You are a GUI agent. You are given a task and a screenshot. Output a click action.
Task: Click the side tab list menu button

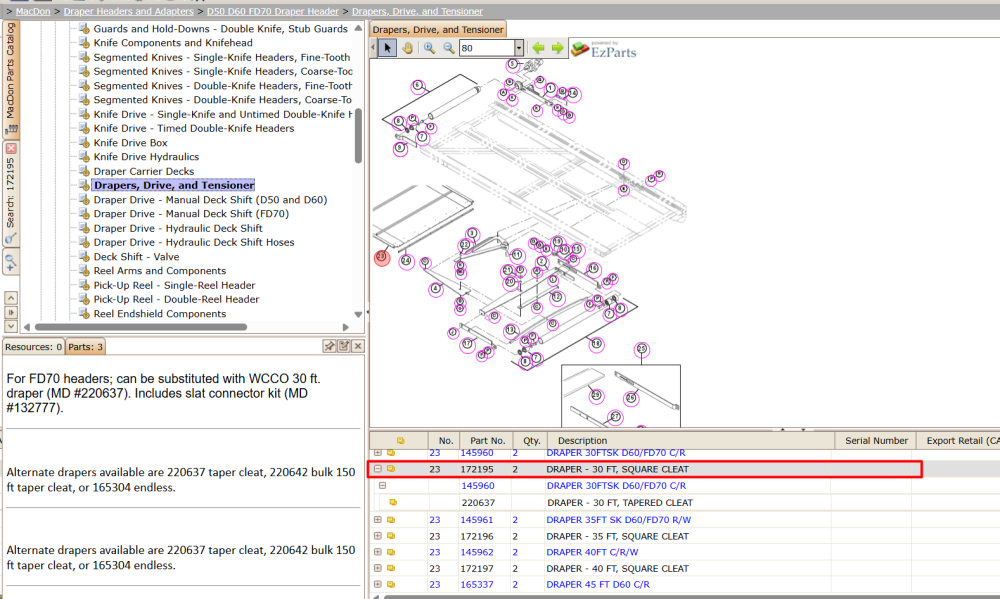[x=11, y=312]
